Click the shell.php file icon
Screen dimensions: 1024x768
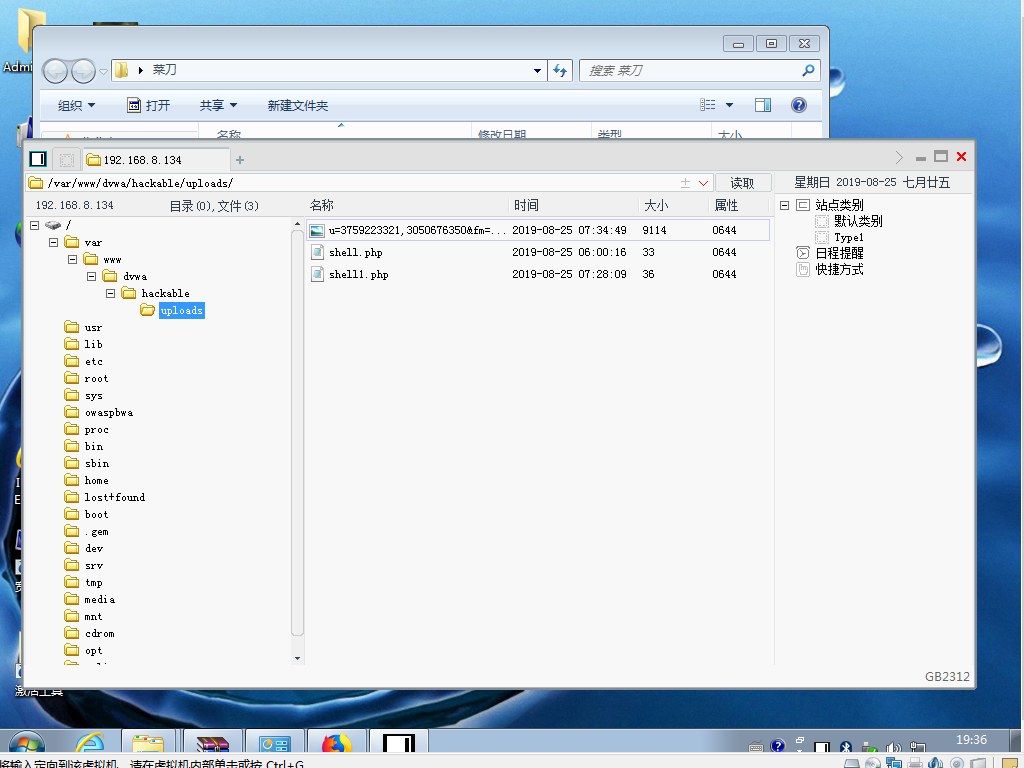tap(317, 252)
